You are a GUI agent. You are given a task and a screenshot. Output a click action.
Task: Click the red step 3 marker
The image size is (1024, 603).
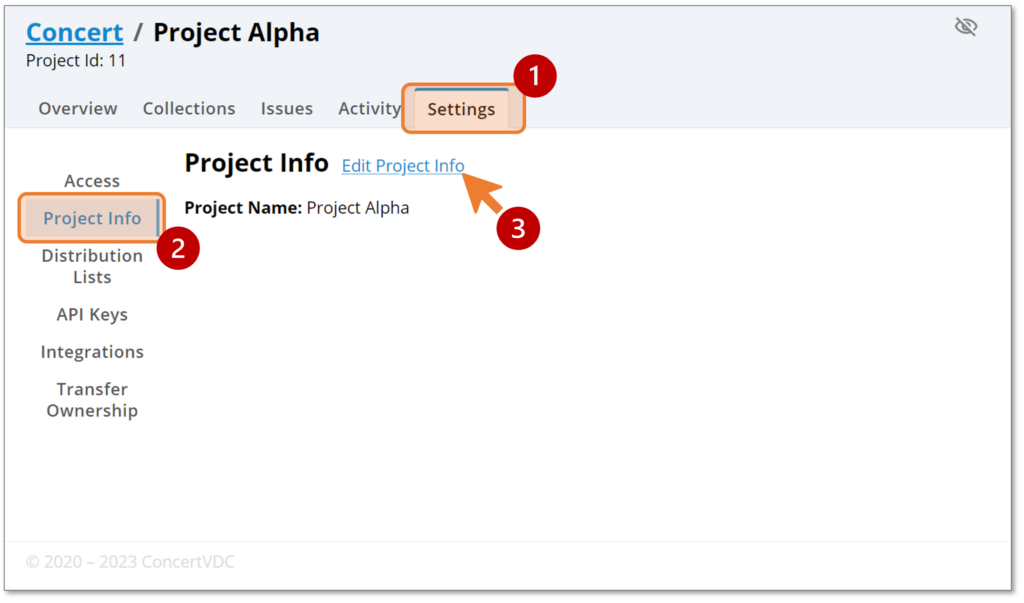[518, 228]
